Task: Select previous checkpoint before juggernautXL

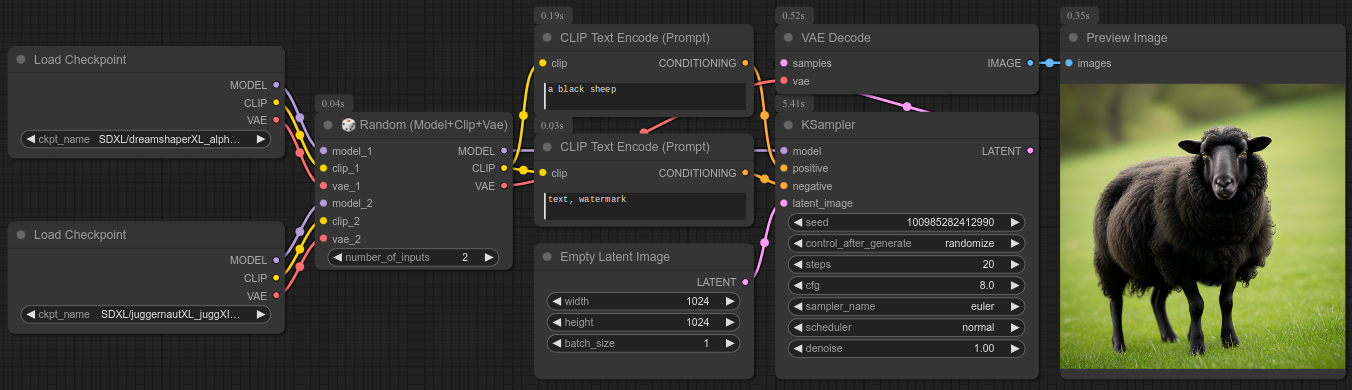Action: [30, 314]
